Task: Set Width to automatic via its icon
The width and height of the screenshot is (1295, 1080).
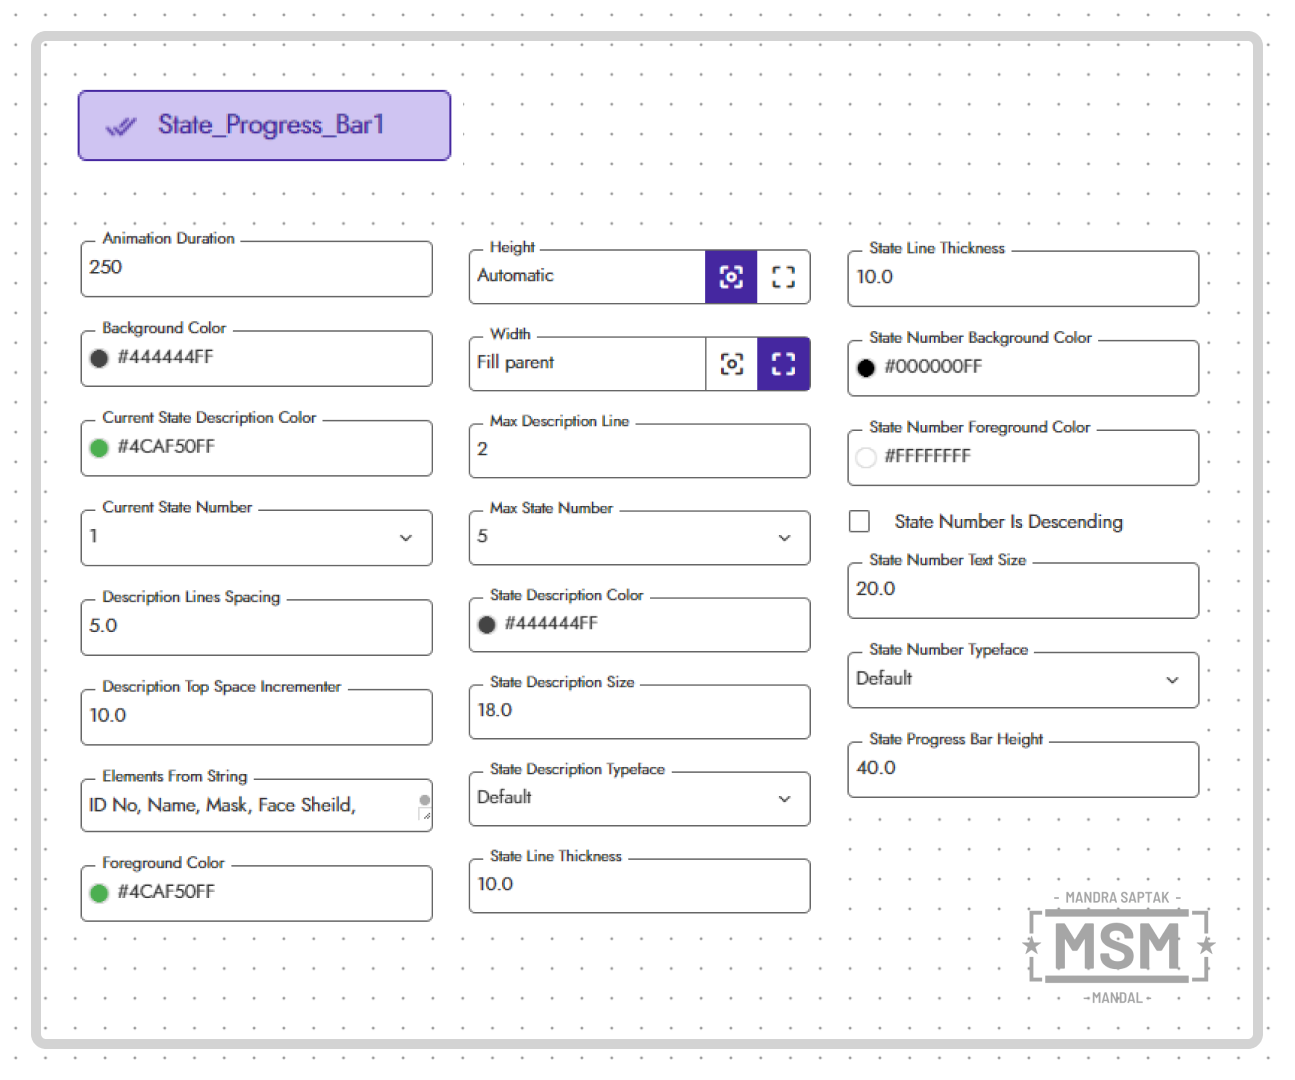Action: [731, 364]
